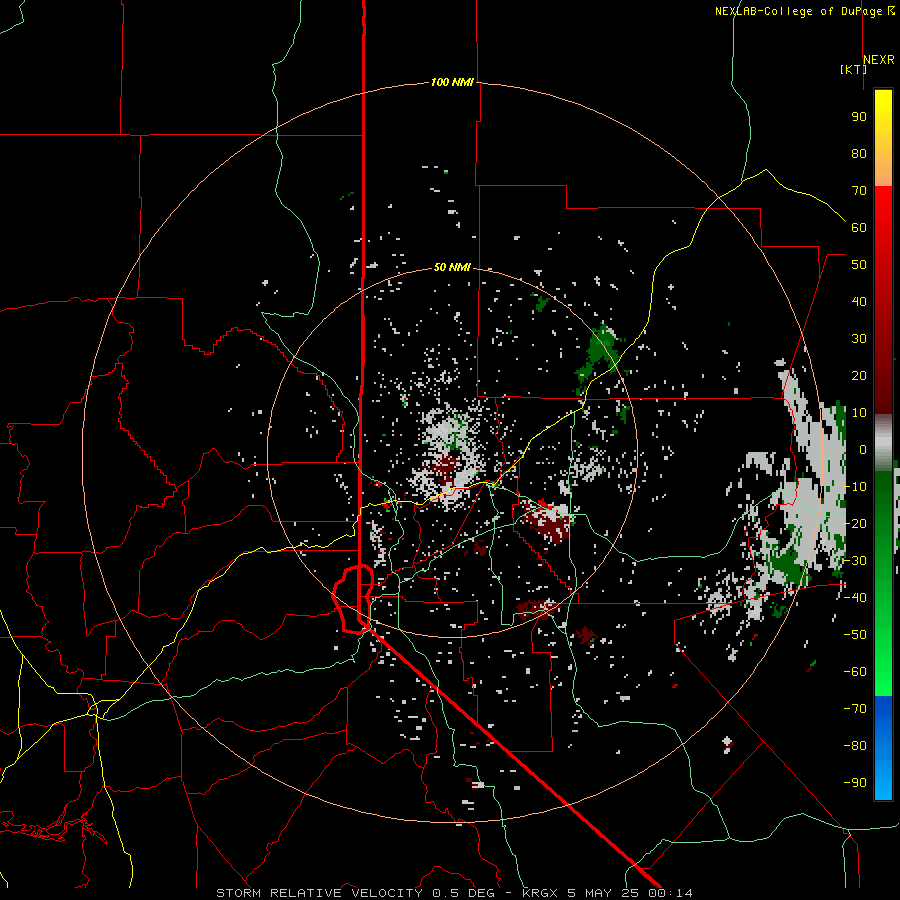Click the "5 MAY 25 00:14" timestamp
This screenshot has width=900, height=900.
click(630, 893)
